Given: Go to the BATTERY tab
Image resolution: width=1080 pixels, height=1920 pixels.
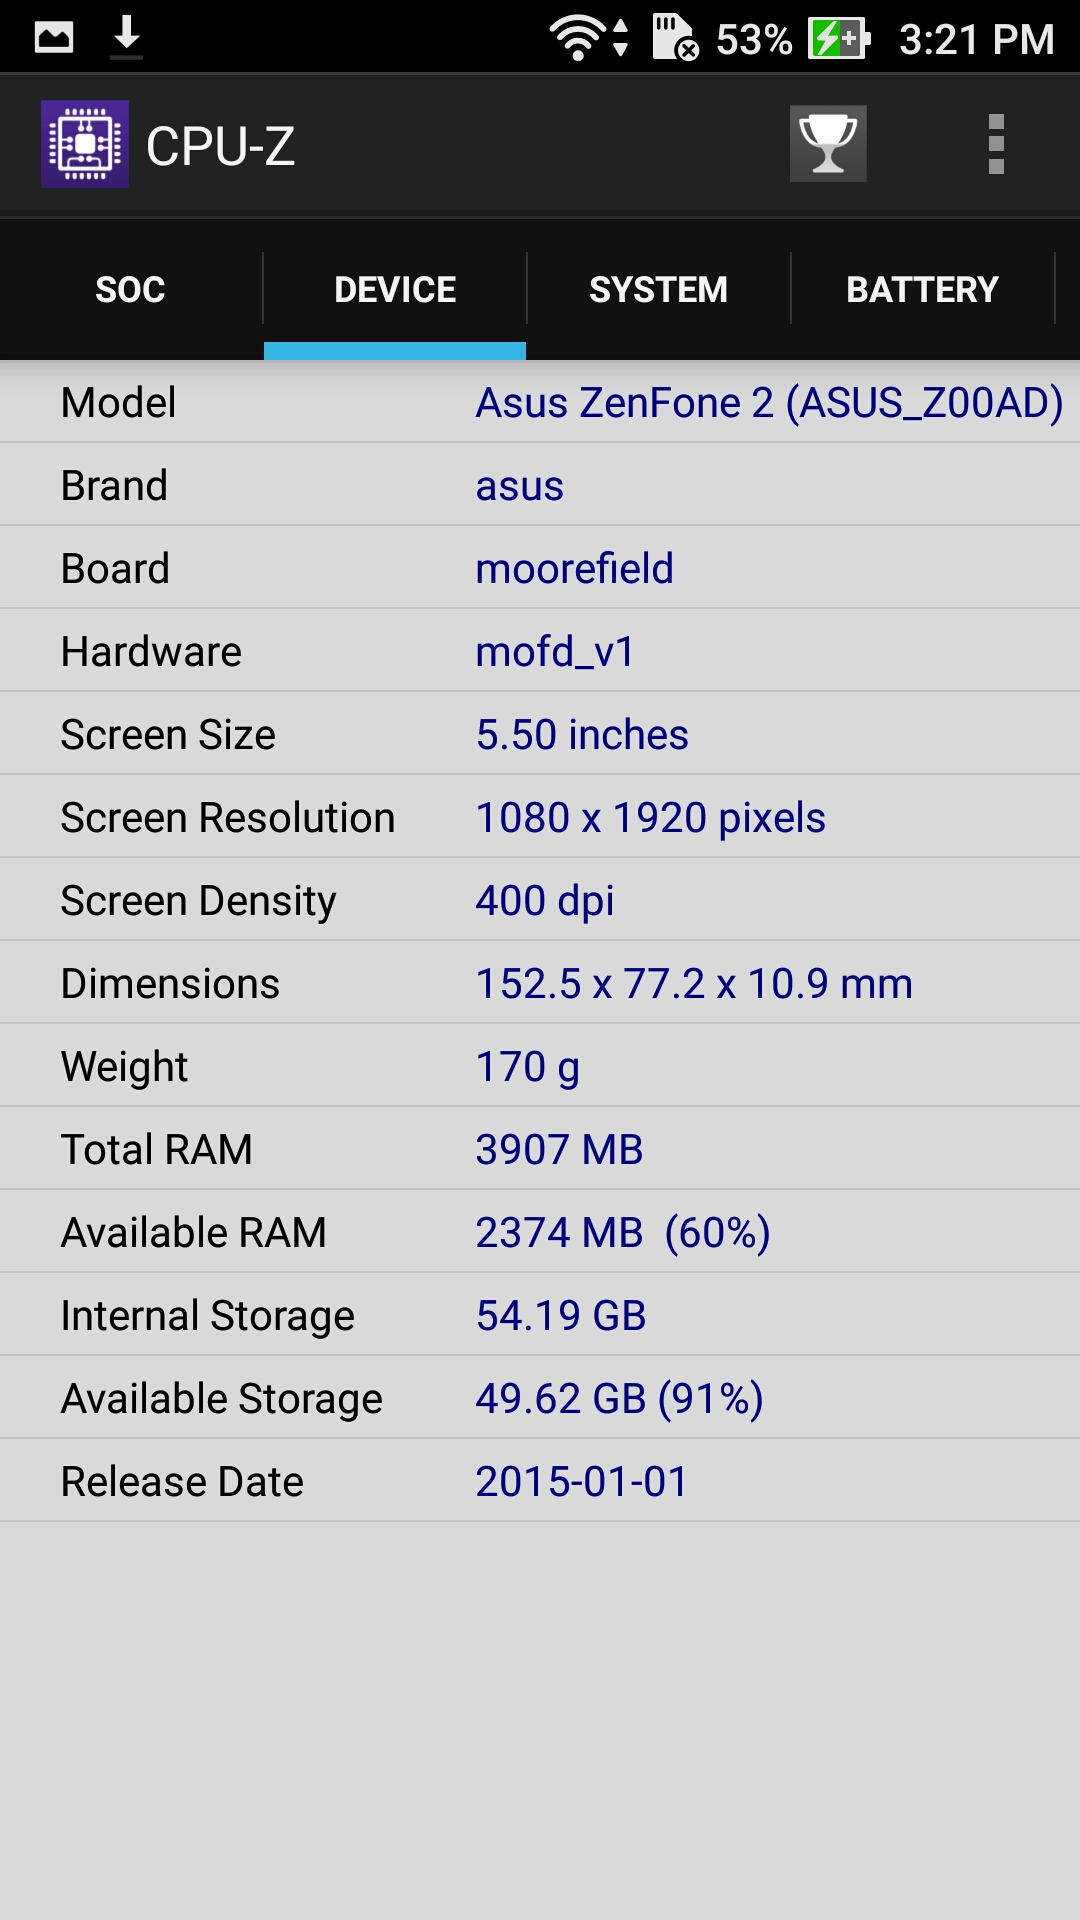Looking at the screenshot, I should click(922, 290).
